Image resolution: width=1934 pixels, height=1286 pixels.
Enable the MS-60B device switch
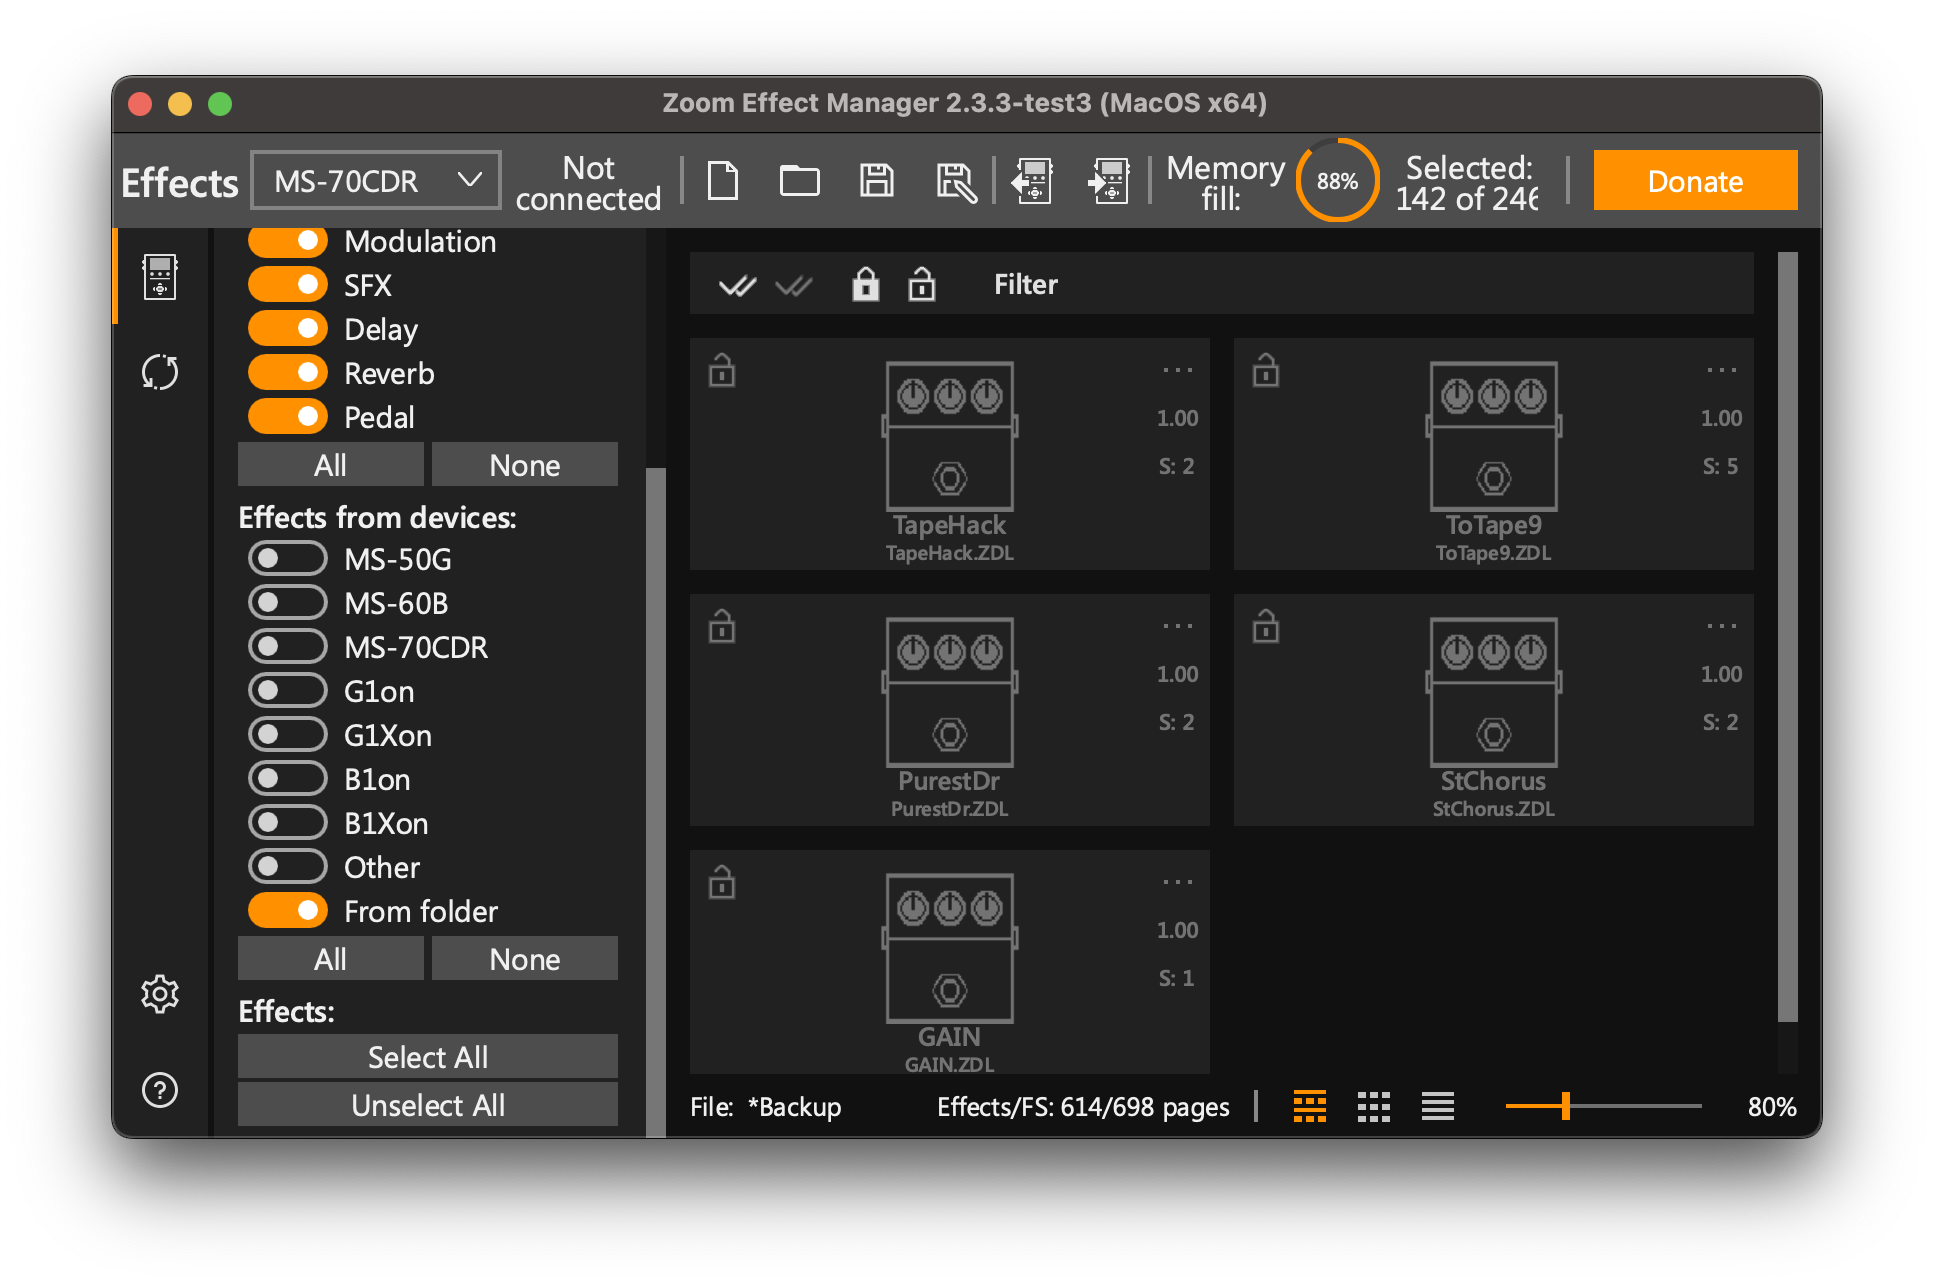tap(288, 603)
